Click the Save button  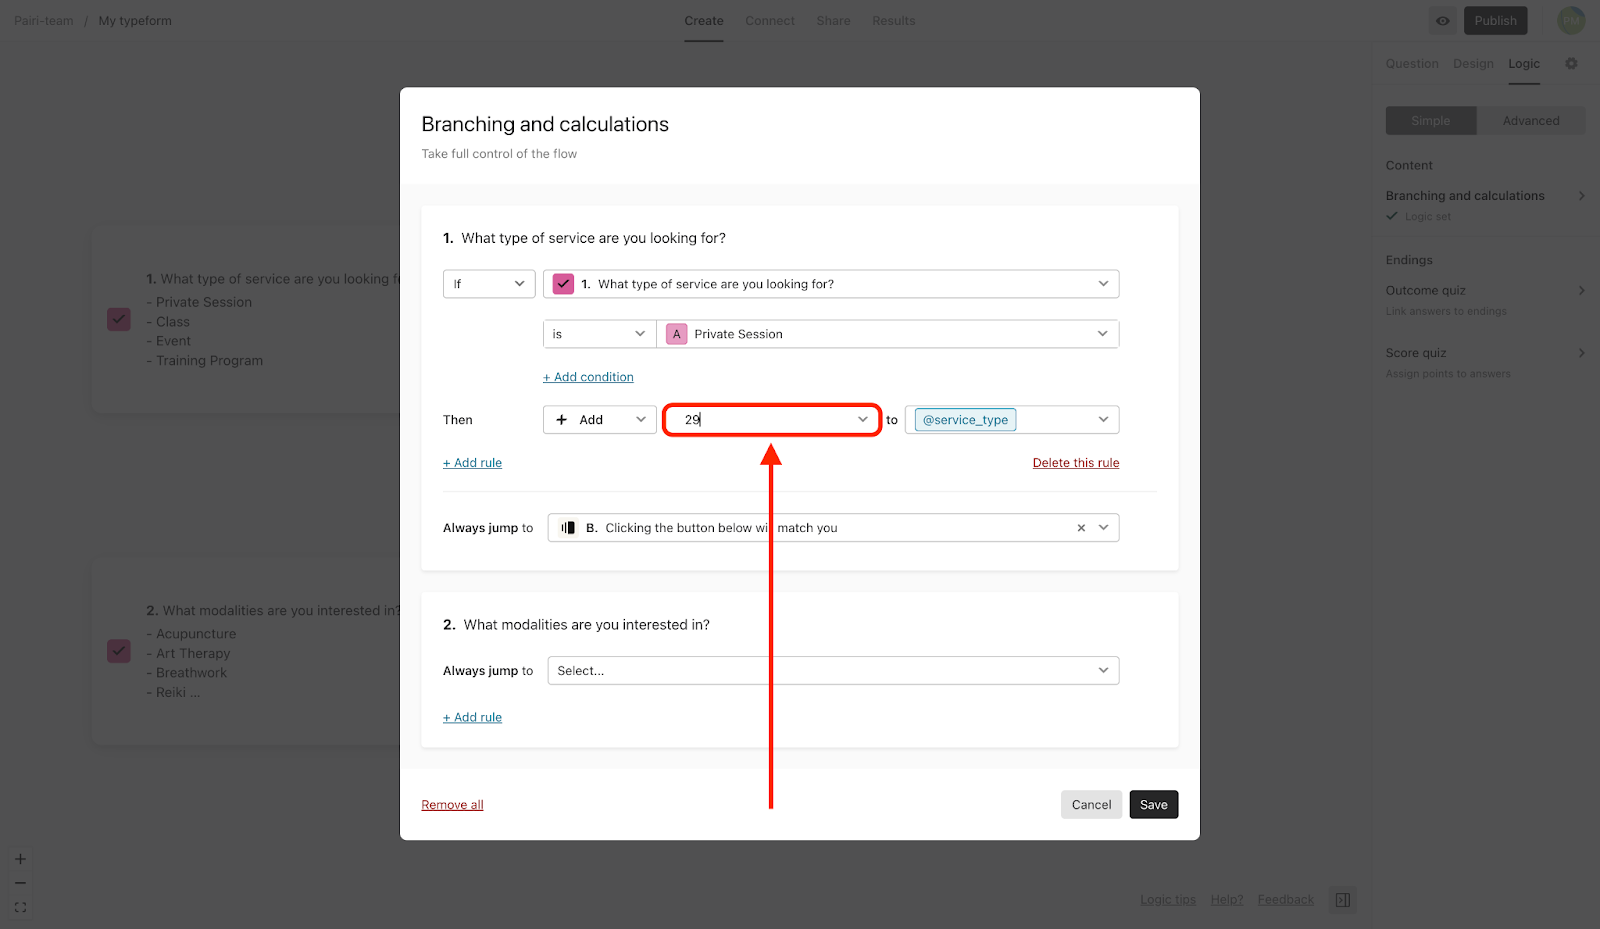(1153, 805)
